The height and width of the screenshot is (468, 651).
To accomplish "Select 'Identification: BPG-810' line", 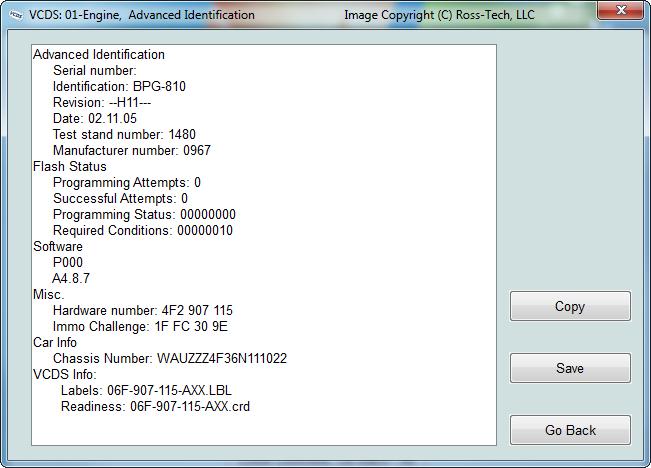I will (x=119, y=86).
